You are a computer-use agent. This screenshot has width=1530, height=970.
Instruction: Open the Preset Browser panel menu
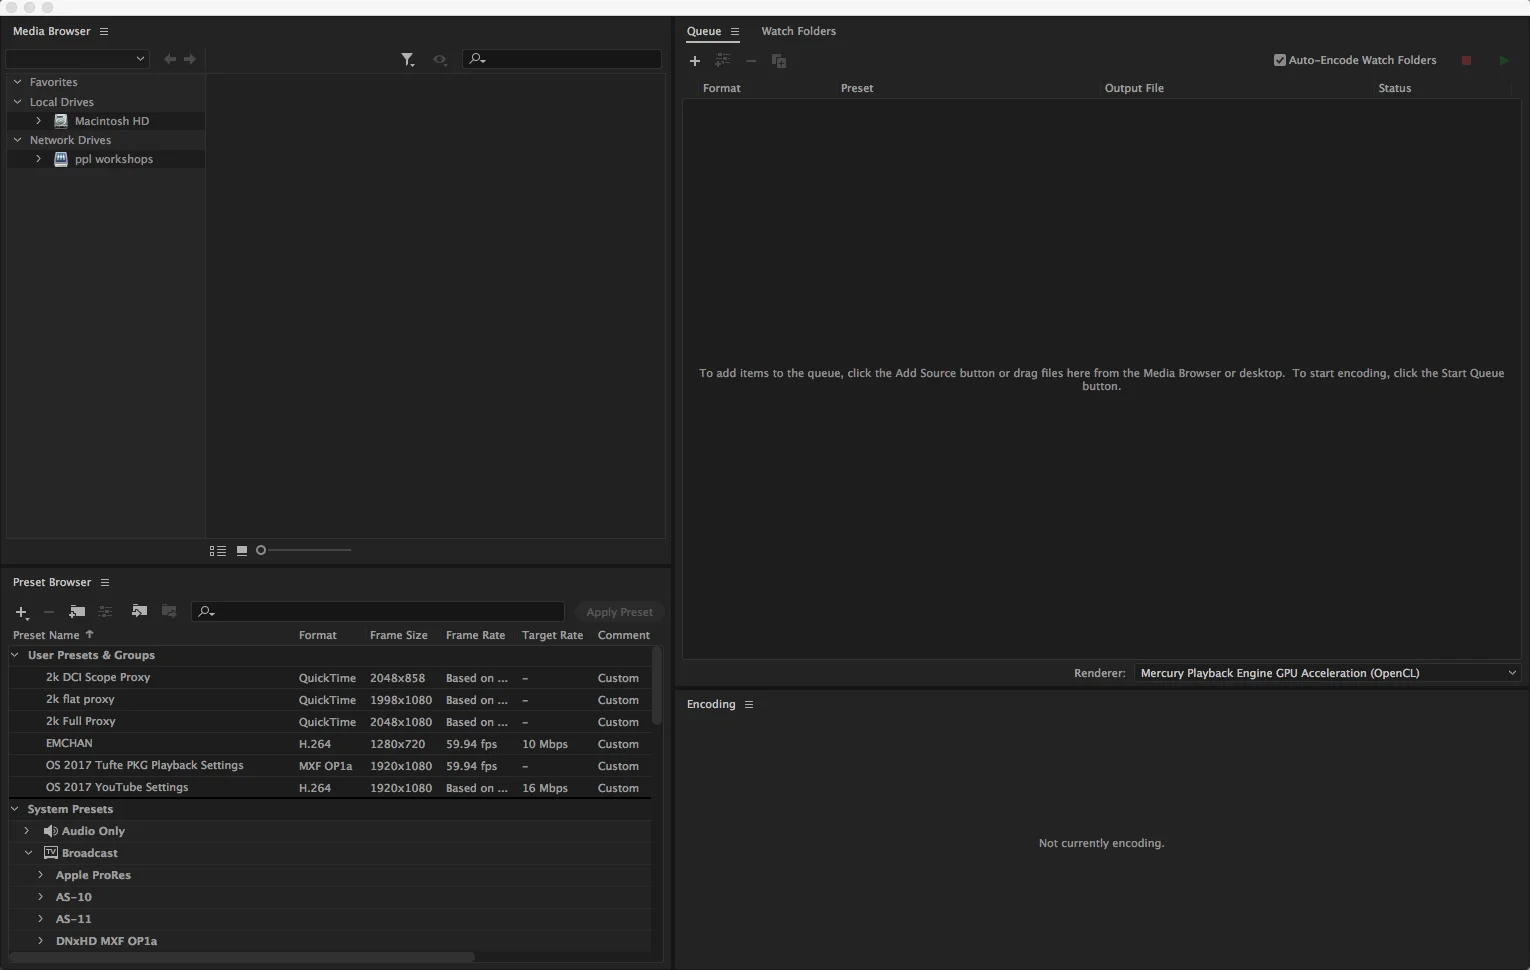coord(104,582)
